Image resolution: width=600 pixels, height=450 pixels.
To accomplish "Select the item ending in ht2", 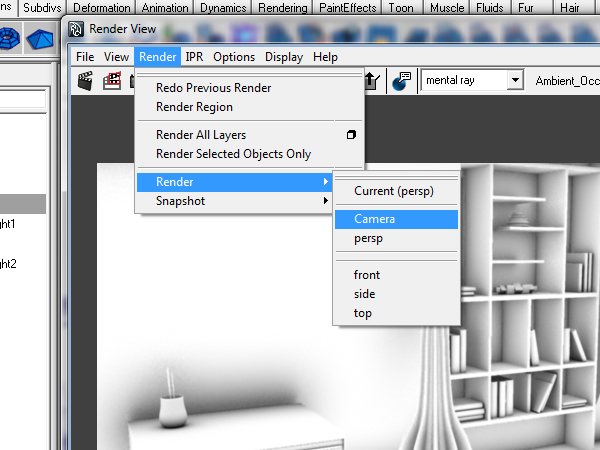I will (x=8, y=264).
